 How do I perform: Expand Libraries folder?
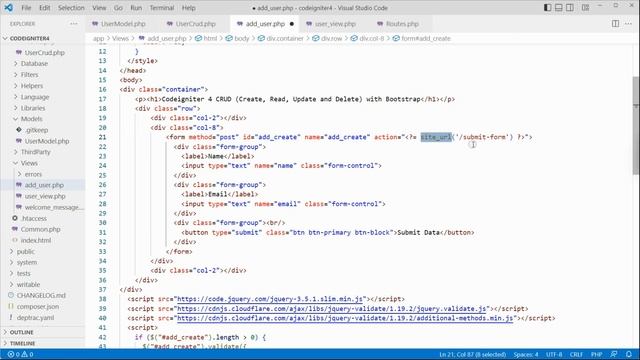[x=33, y=108]
